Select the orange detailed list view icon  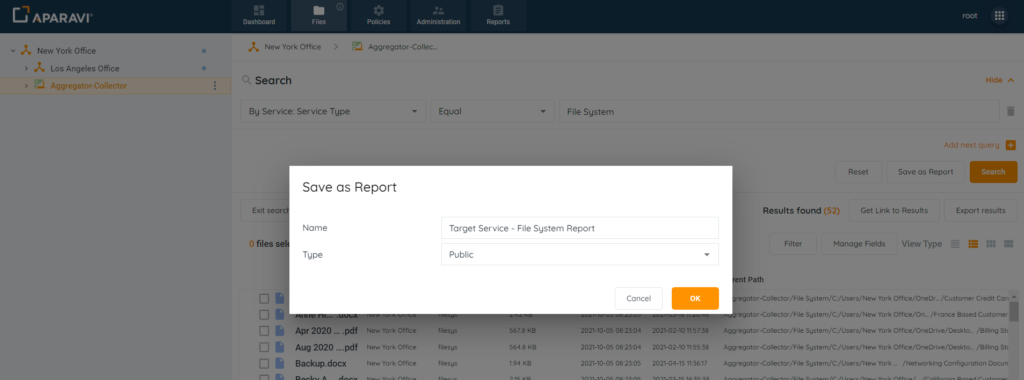tap(973, 244)
